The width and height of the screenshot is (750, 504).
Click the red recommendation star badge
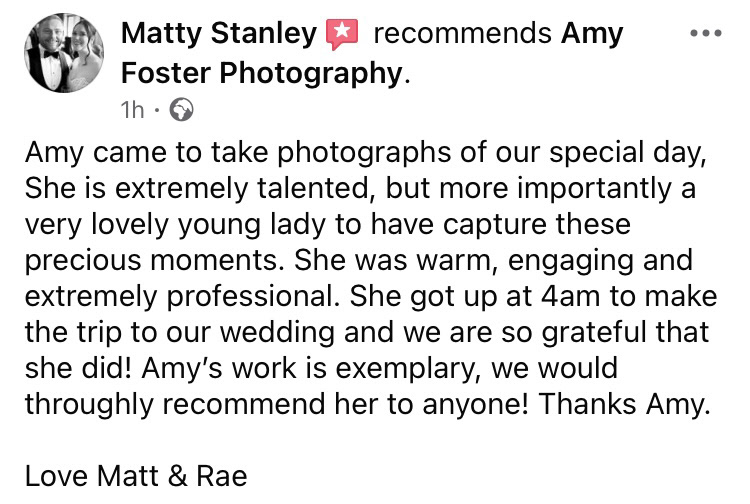click(342, 35)
